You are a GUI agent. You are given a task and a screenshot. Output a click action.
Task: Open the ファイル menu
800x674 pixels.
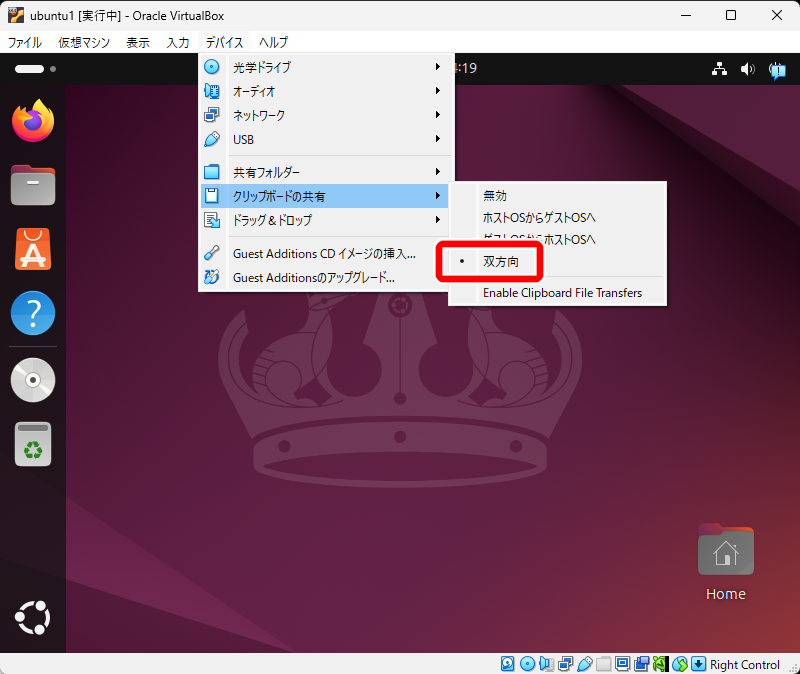[x=24, y=42]
